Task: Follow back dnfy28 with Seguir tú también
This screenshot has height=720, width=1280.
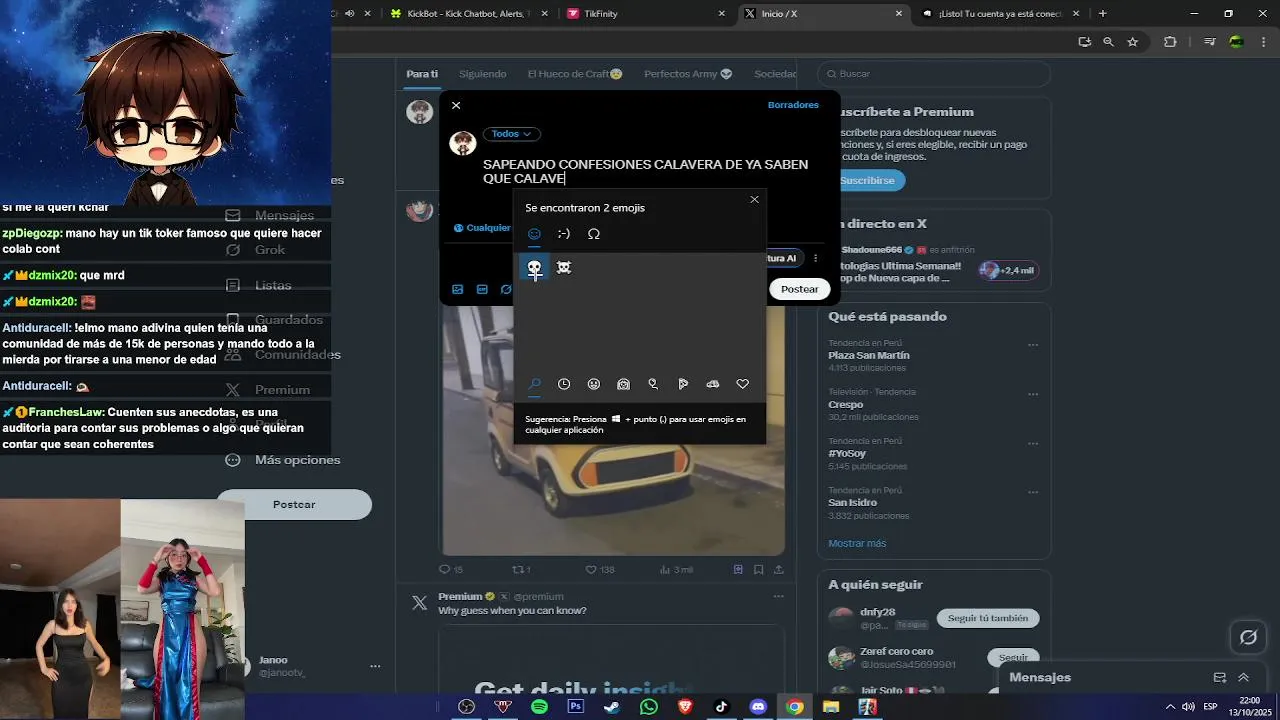Action: [x=988, y=618]
